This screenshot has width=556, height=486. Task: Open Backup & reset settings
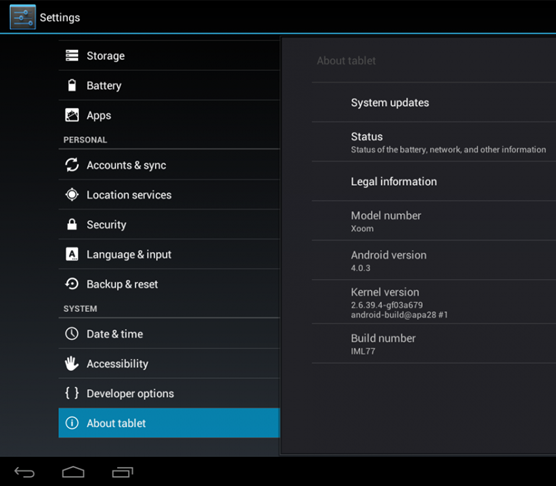(169, 284)
